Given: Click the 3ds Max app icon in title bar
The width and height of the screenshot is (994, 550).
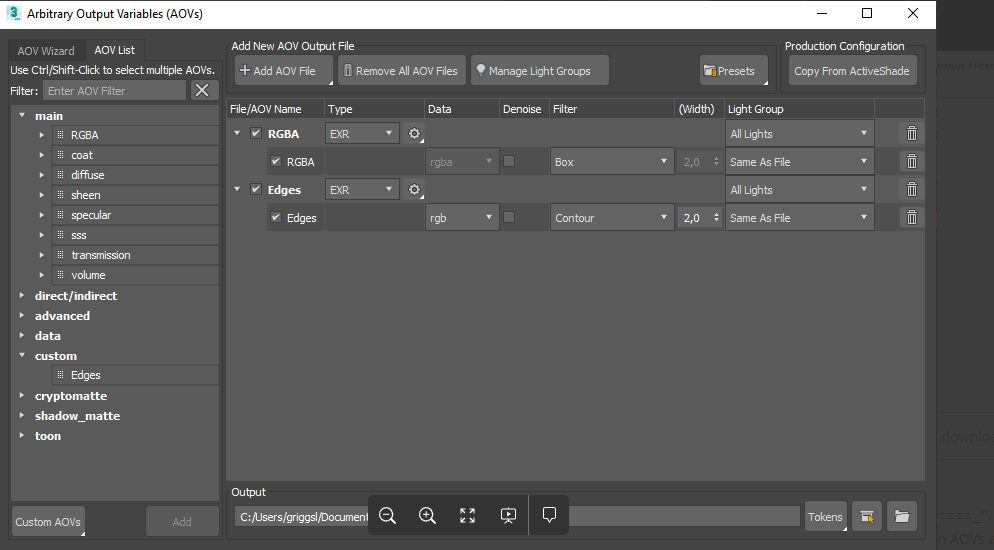Looking at the screenshot, I should coord(13,13).
